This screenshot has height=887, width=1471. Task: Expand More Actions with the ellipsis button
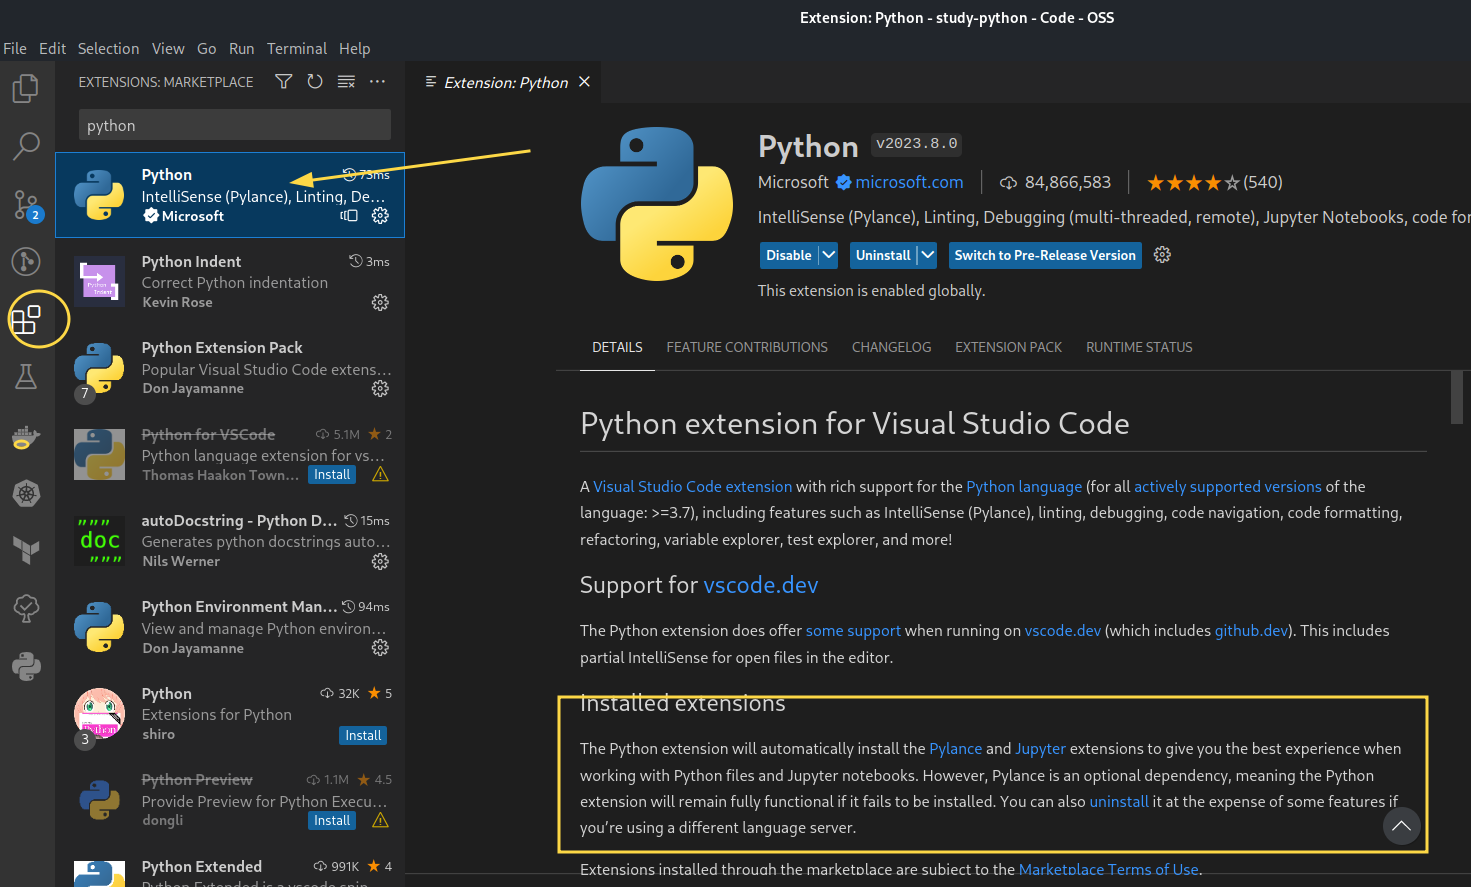pyautogui.click(x=377, y=81)
